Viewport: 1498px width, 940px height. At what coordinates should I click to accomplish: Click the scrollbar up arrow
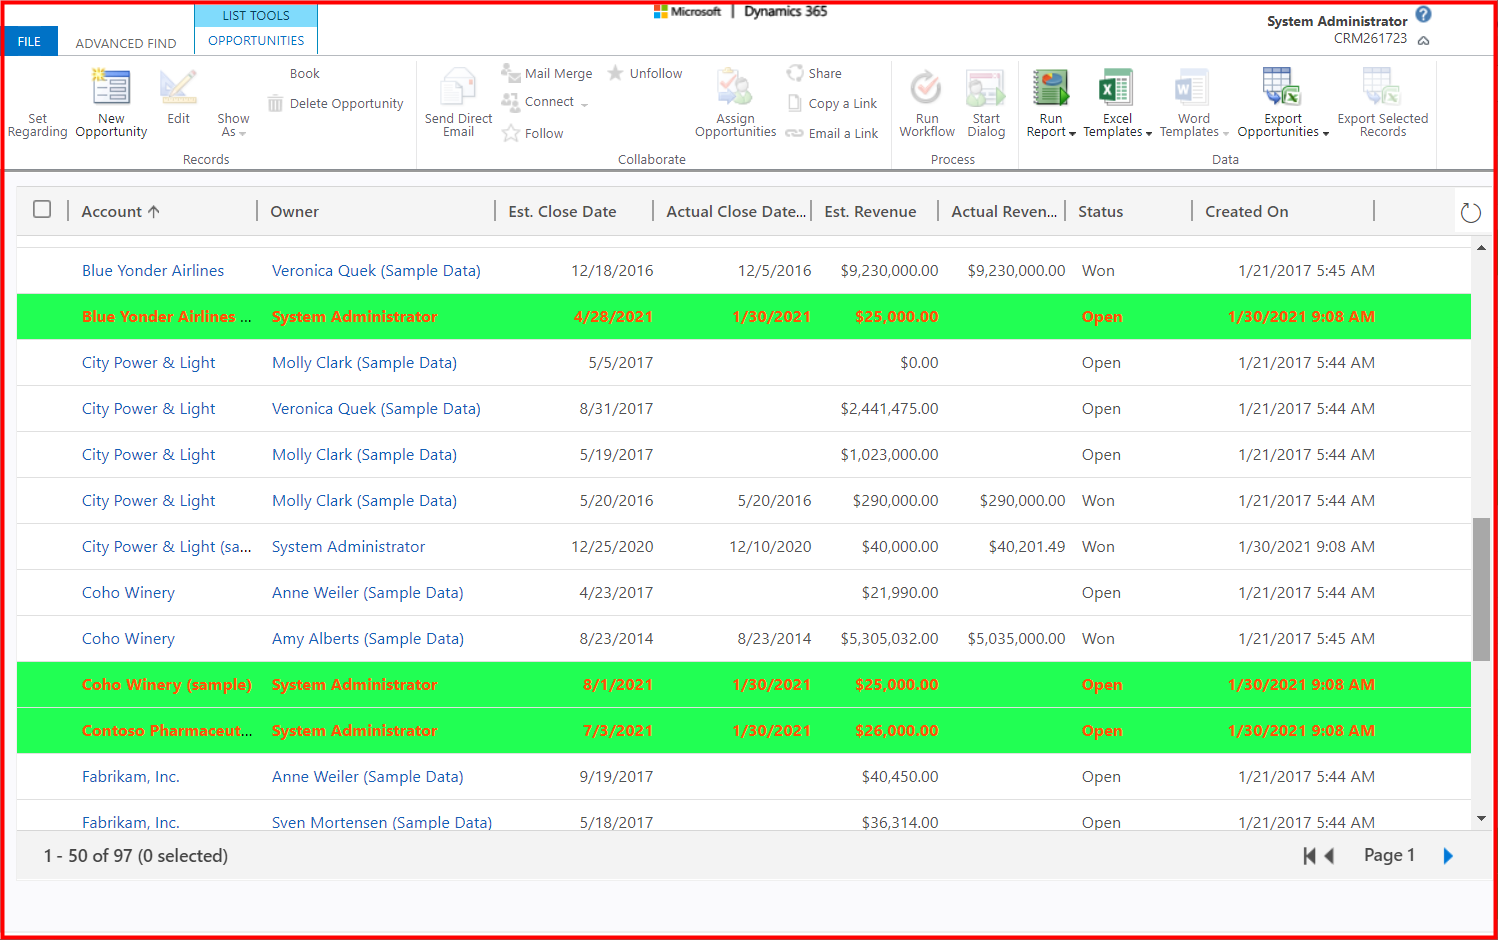(1481, 247)
